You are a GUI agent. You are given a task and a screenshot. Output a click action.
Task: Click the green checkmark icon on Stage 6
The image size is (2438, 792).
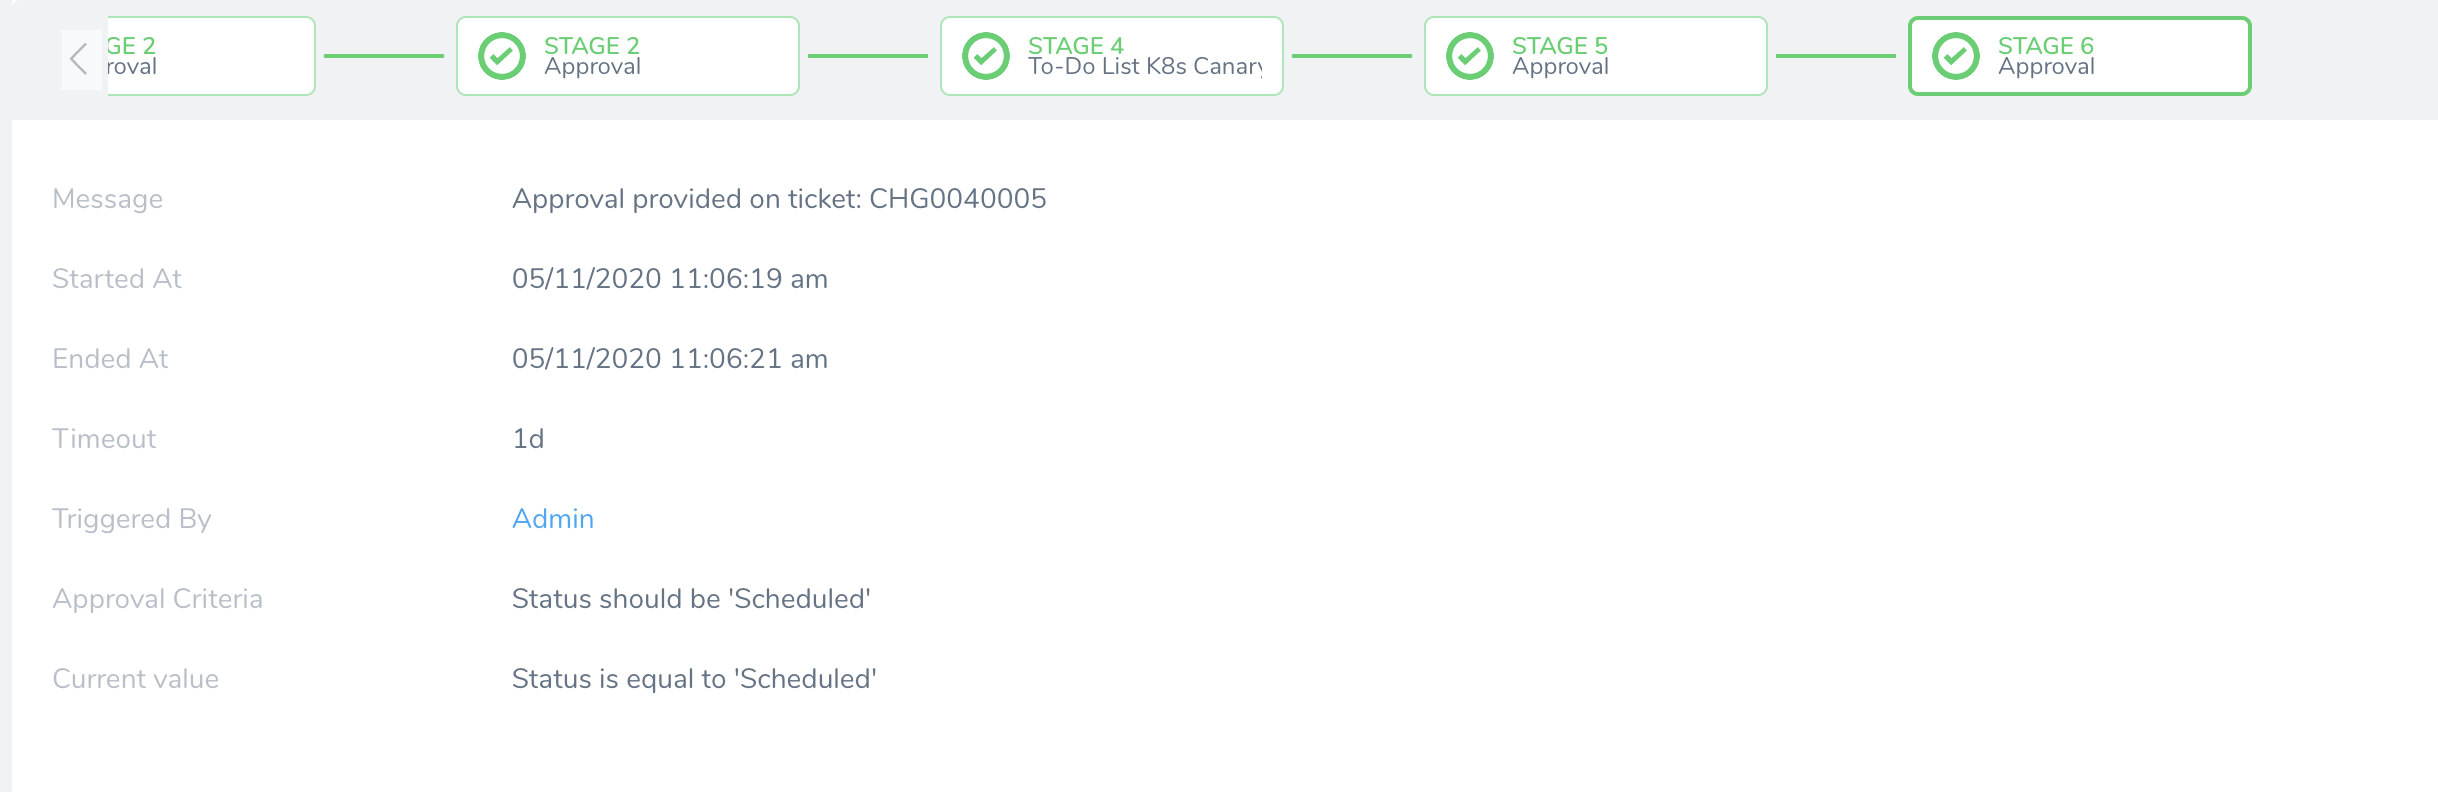point(1956,56)
